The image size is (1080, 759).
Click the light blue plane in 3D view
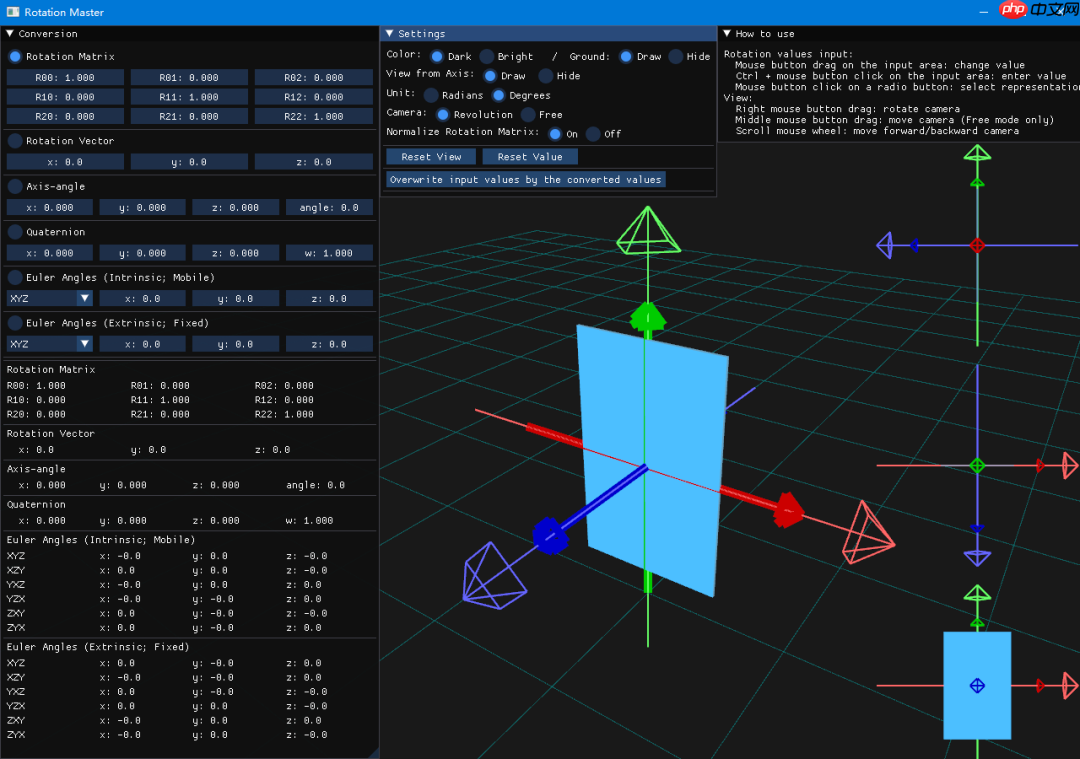pyautogui.click(x=652, y=460)
